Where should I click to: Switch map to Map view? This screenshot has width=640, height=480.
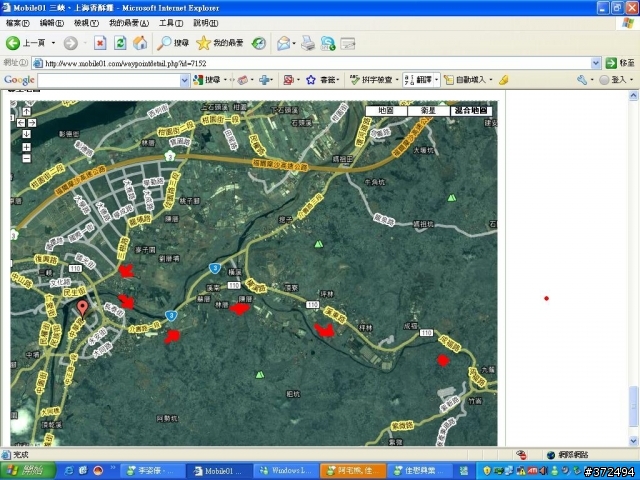(386, 111)
